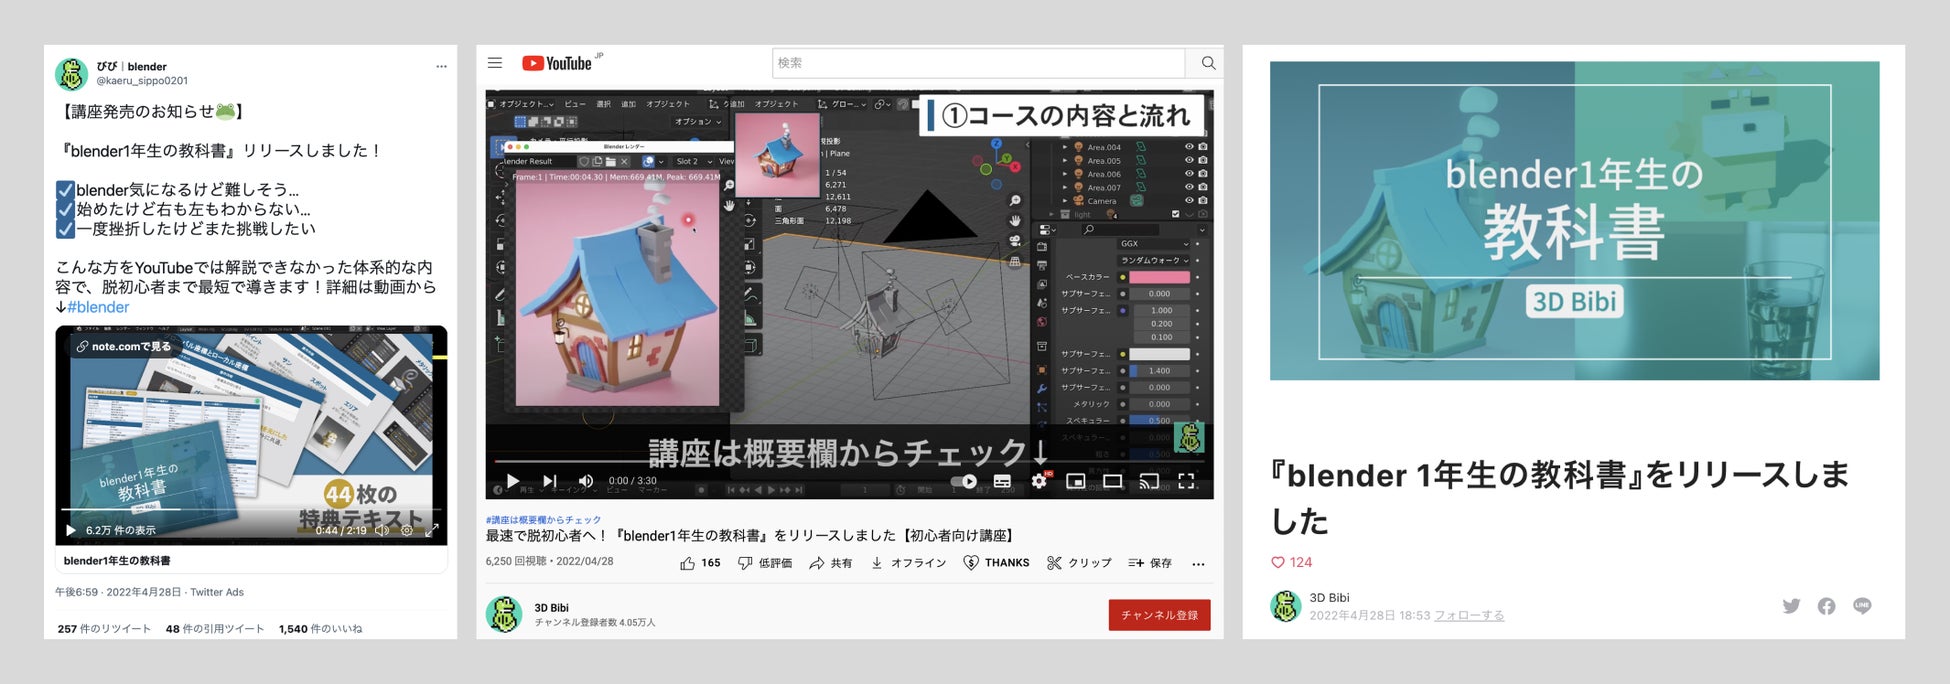This screenshot has height=684, width=1950.
Task: Toggle visibility eye for Area.005
Action: click(x=1189, y=160)
